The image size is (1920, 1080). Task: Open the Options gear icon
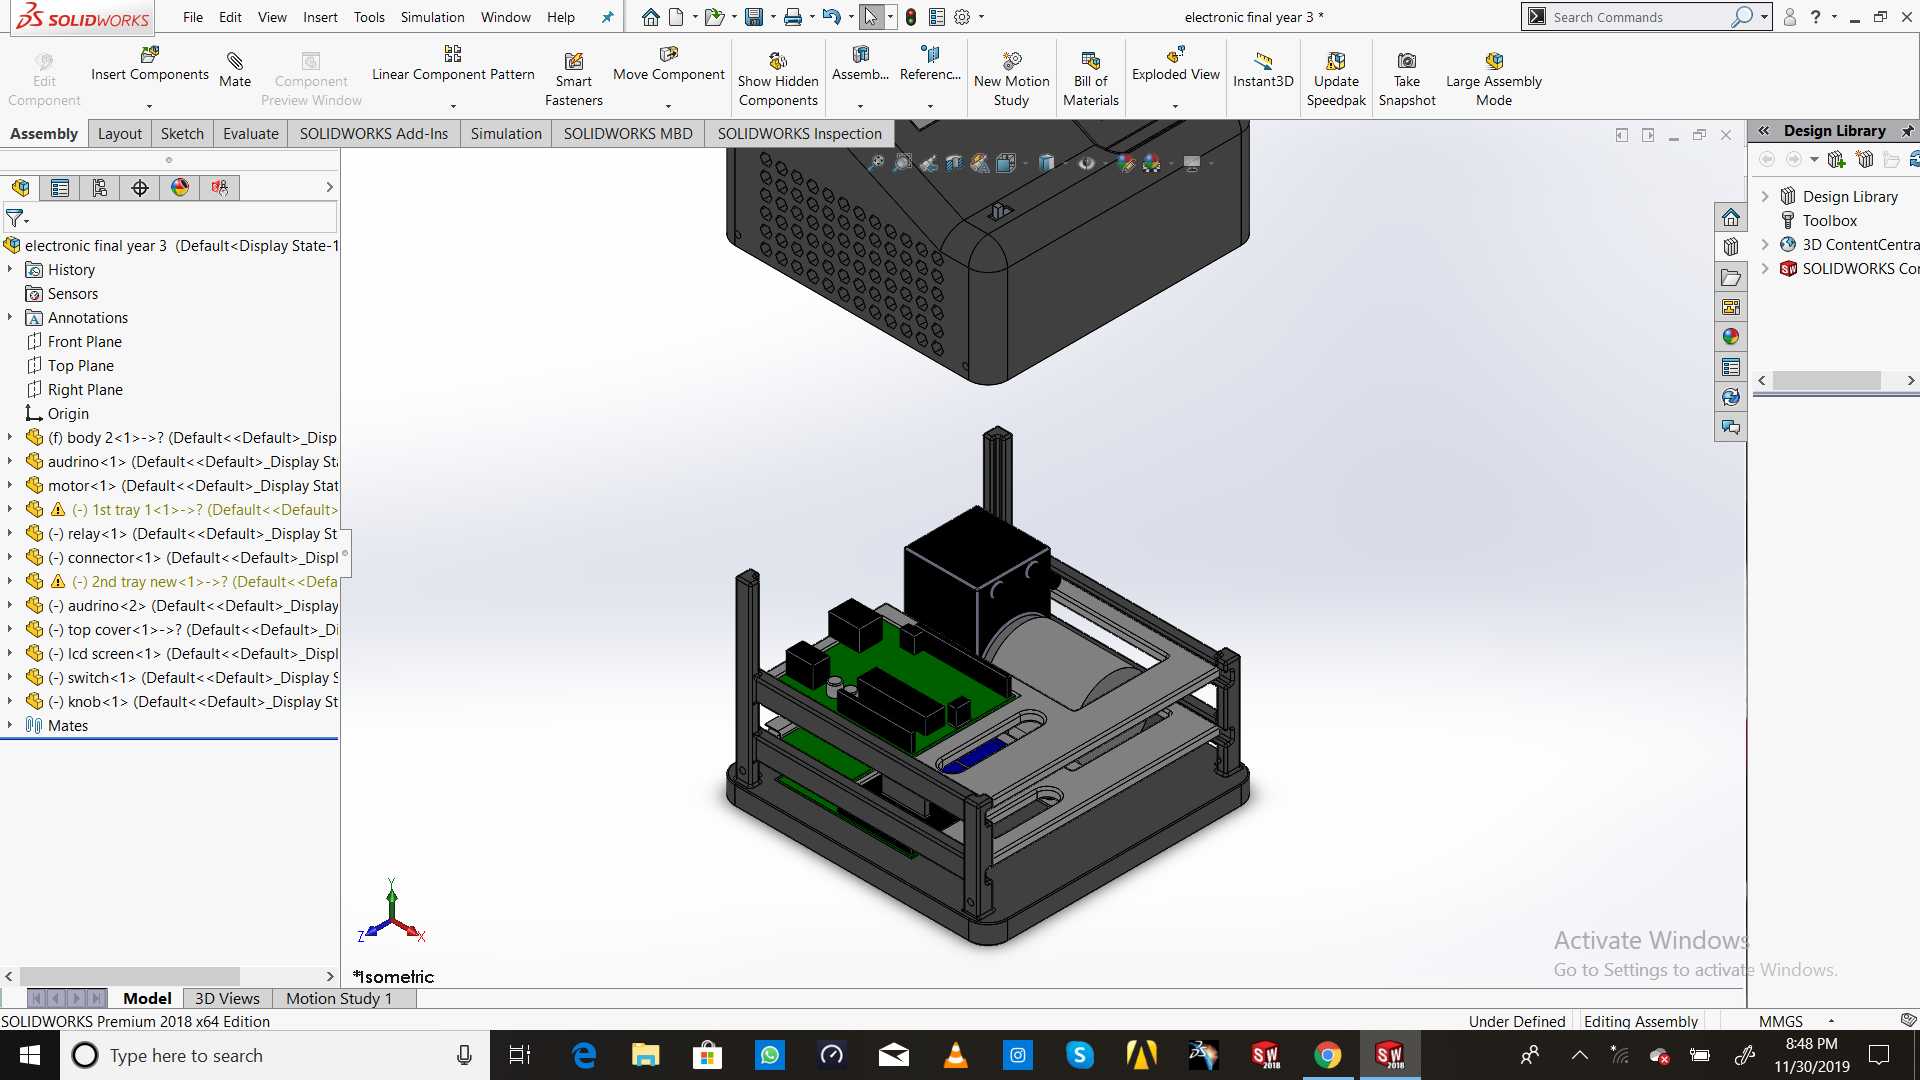pos(962,17)
